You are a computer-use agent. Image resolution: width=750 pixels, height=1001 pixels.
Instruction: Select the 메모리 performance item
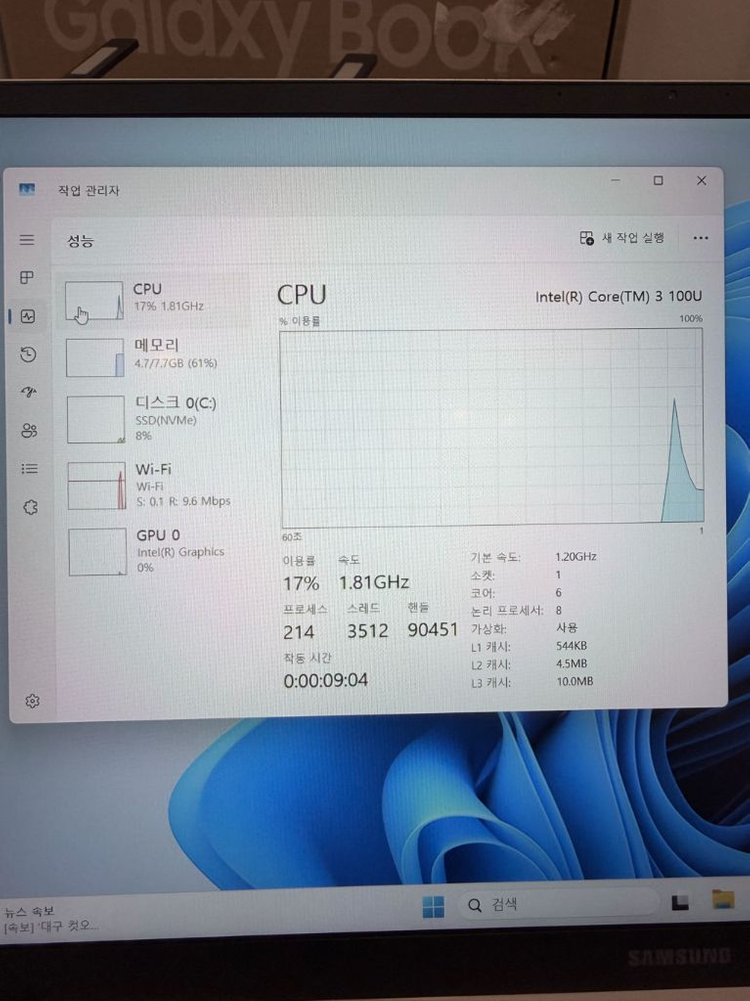point(155,358)
